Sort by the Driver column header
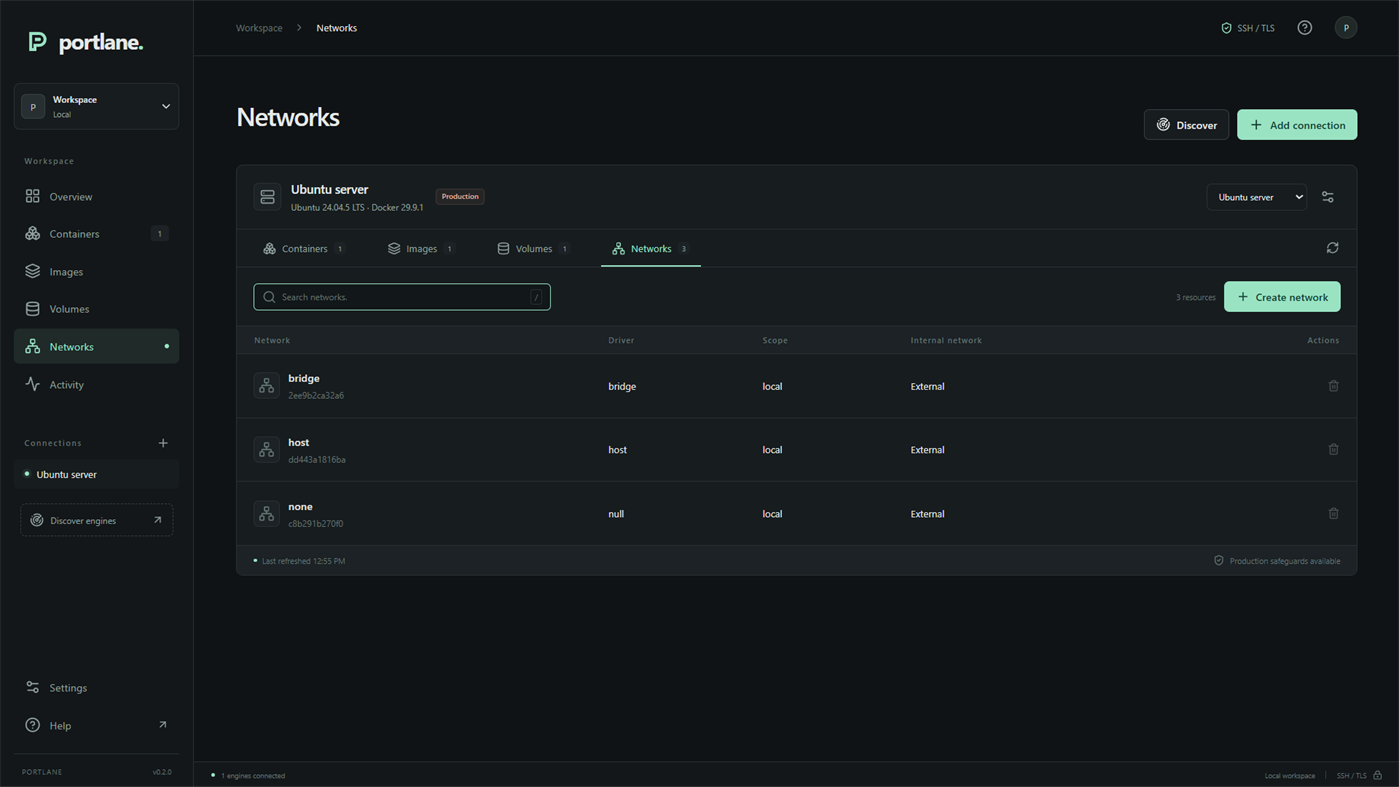Screen dimensions: 1399x787 [x=621, y=340]
